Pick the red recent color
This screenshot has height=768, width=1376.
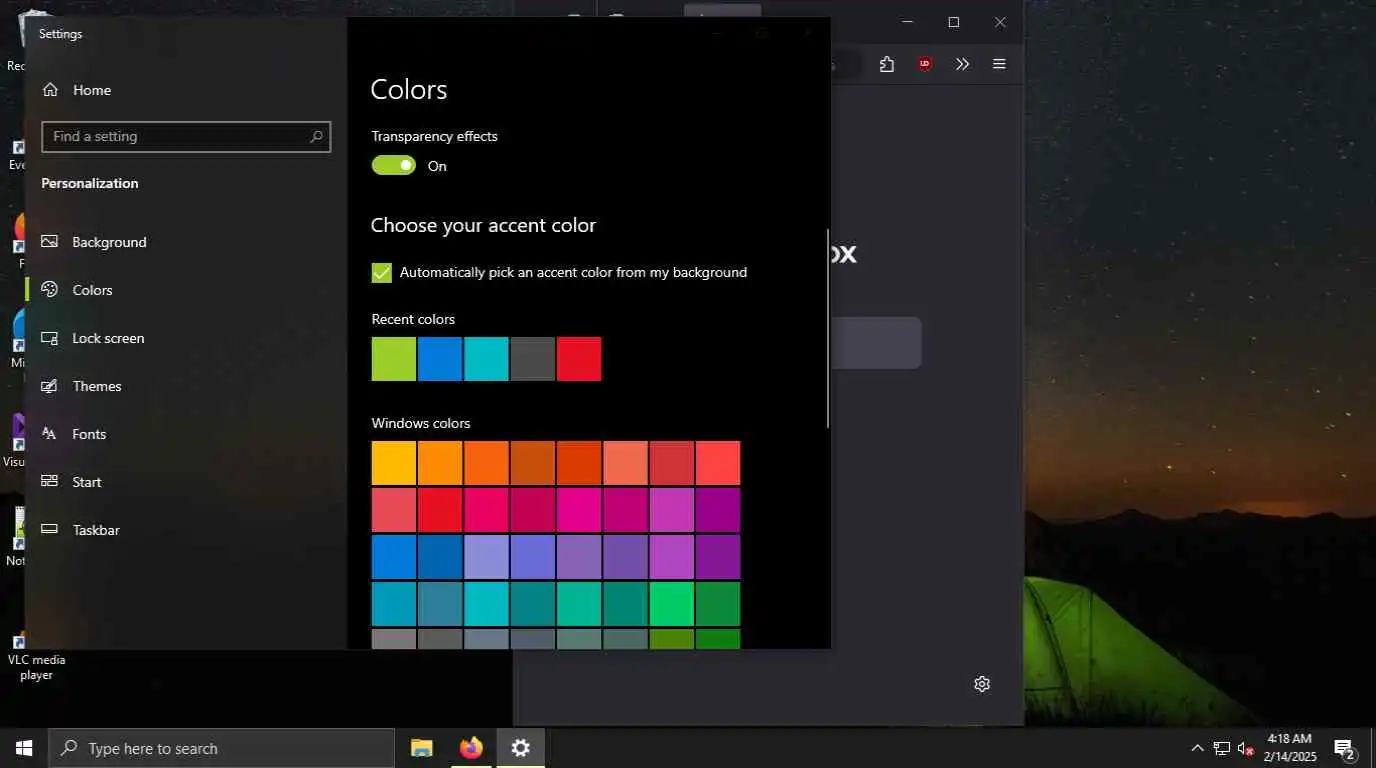[579, 359]
